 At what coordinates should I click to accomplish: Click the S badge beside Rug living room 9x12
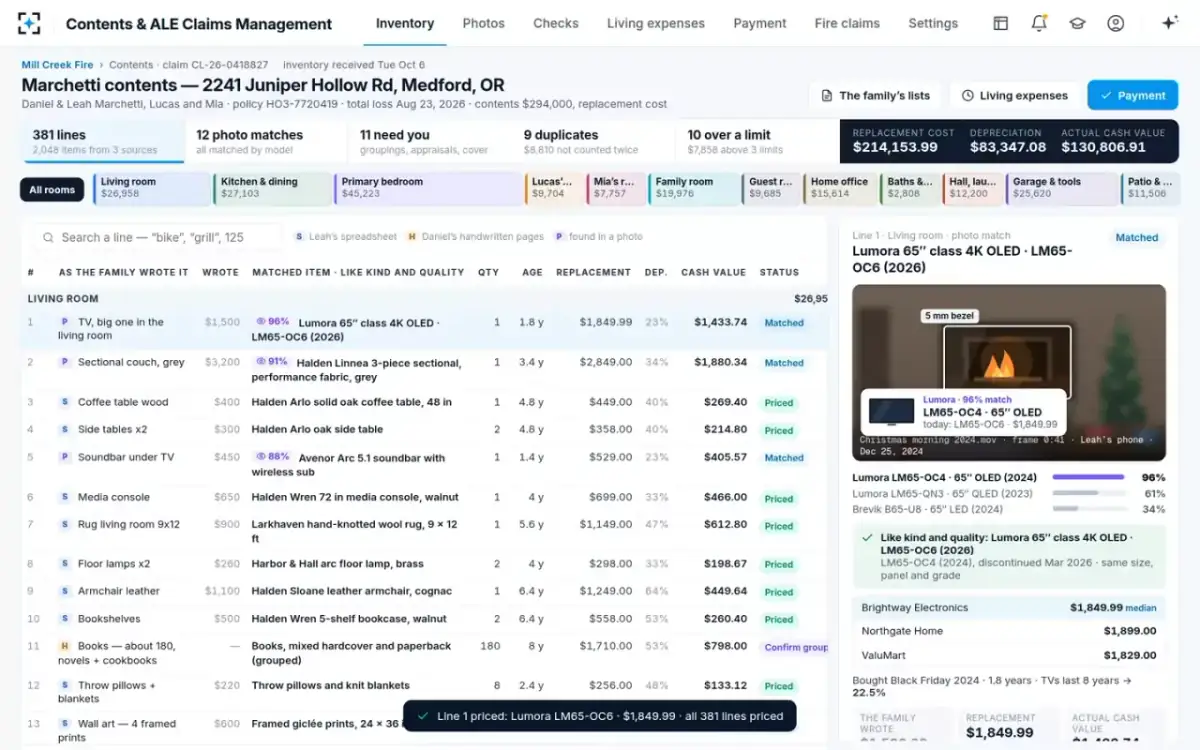point(65,524)
